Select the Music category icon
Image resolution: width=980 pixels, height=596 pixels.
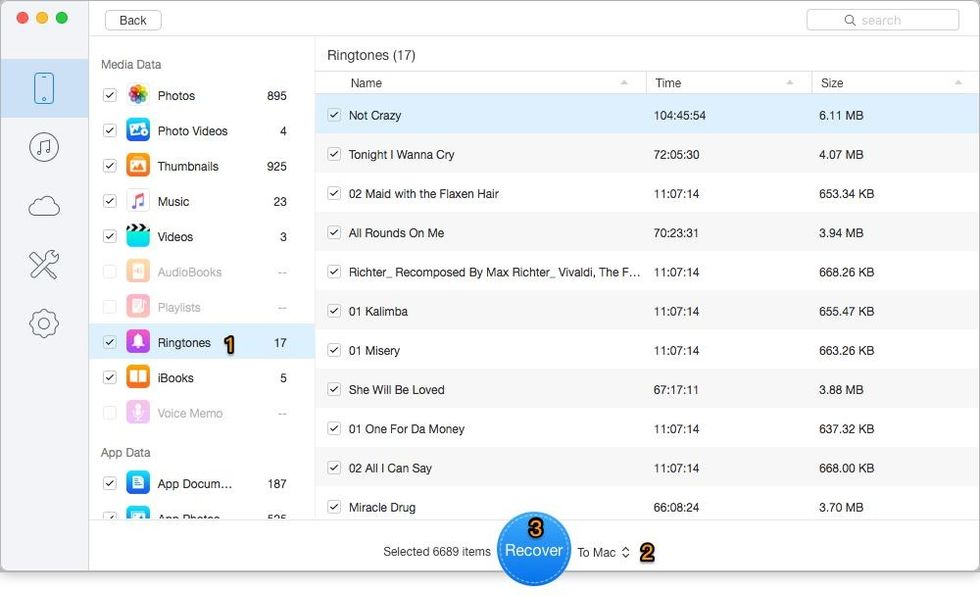pos(138,202)
